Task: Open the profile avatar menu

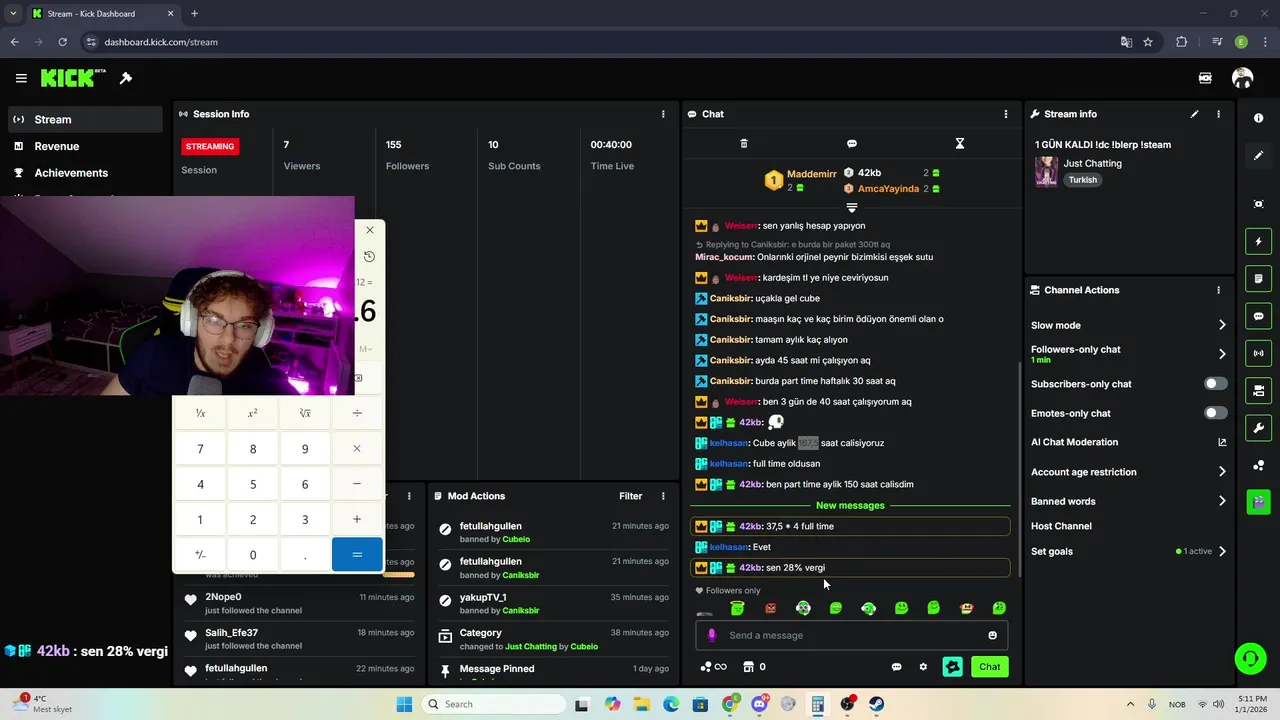Action: pyautogui.click(x=1242, y=78)
